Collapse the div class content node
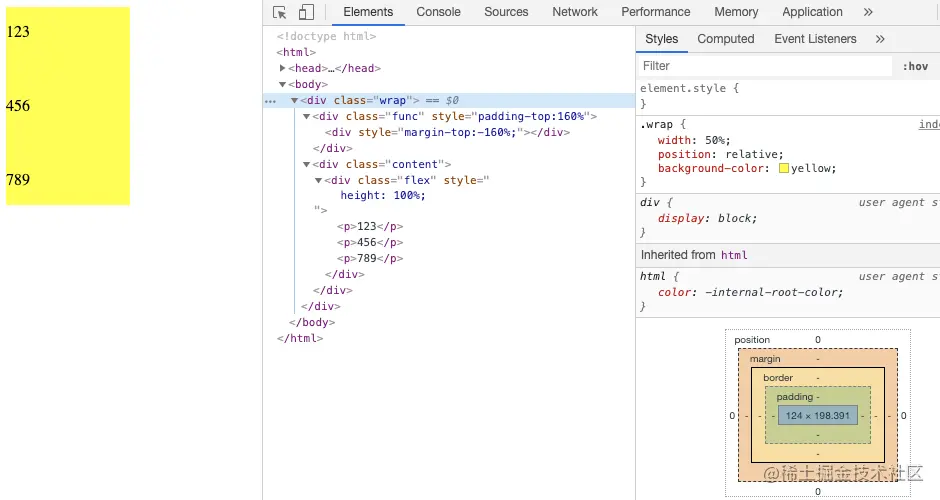940x500 pixels. coord(306,164)
